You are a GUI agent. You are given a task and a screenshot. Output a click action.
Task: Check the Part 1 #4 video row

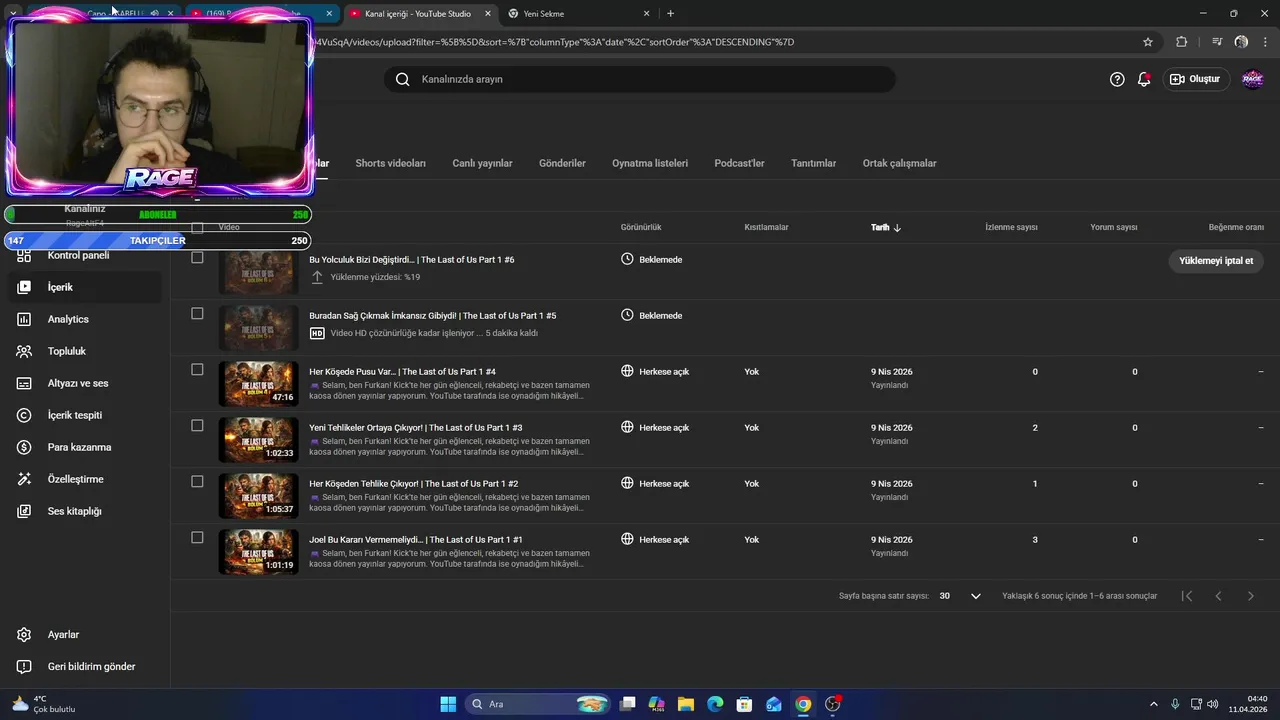click(197, 370)
